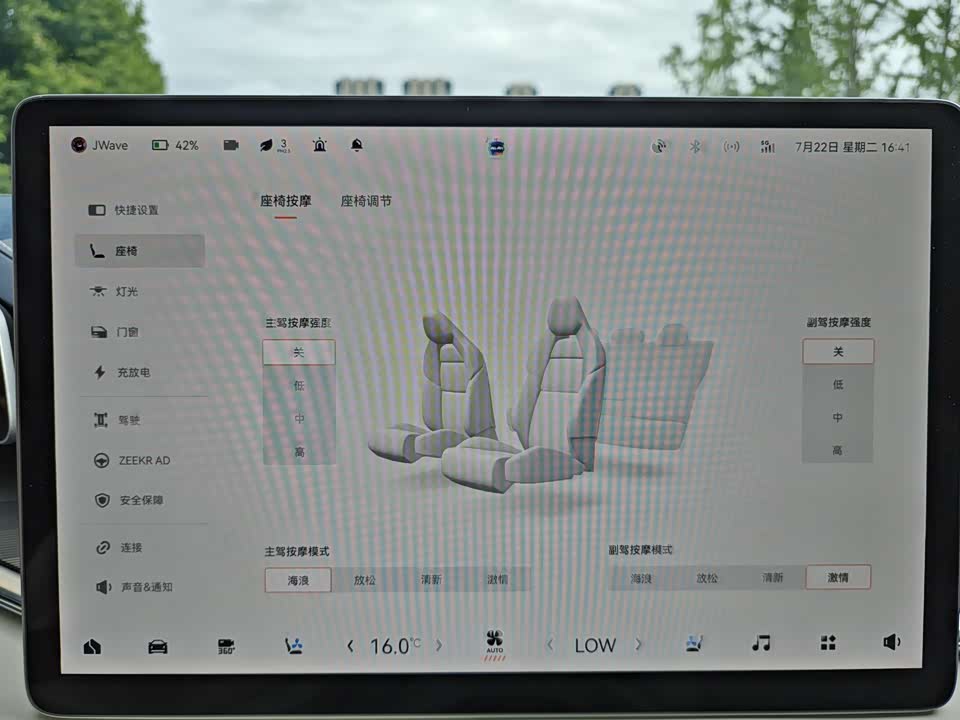Image resolution: width=960 pixels, height=720 pixels.
Task: Switch to the 座椅调节 tab
Action: click(366, 201)
